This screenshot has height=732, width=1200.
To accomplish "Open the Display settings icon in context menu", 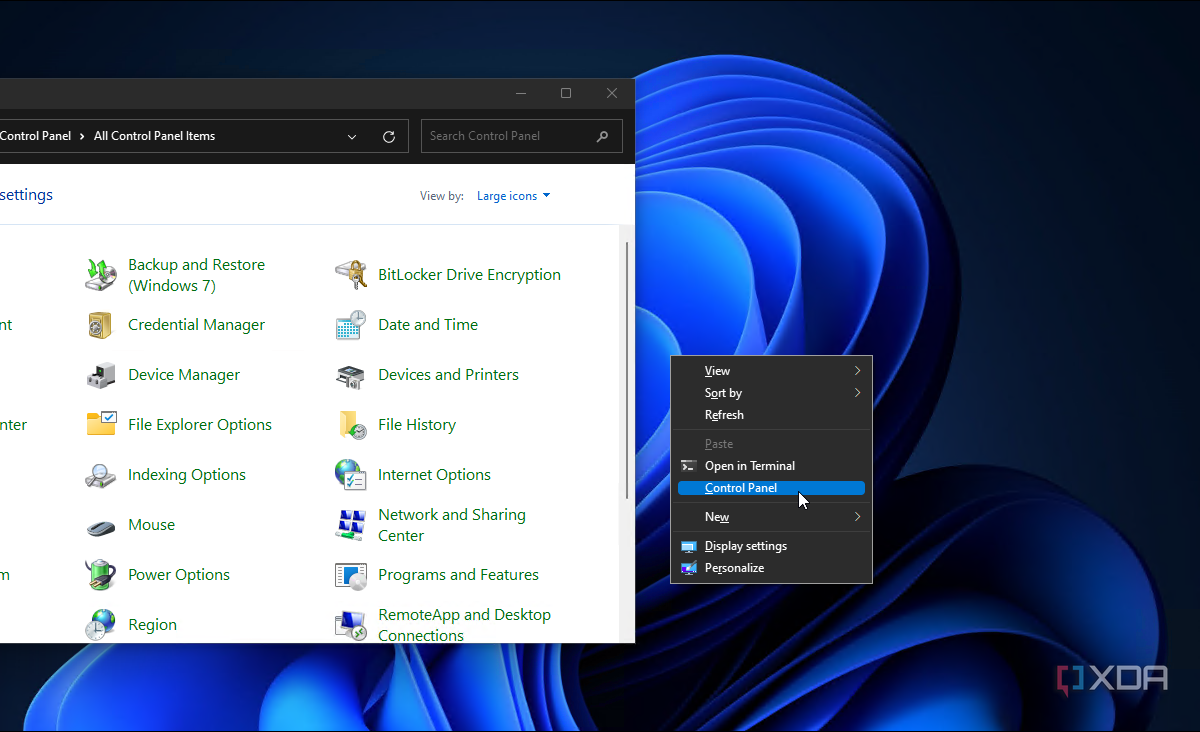I will (x=688, y=546).
